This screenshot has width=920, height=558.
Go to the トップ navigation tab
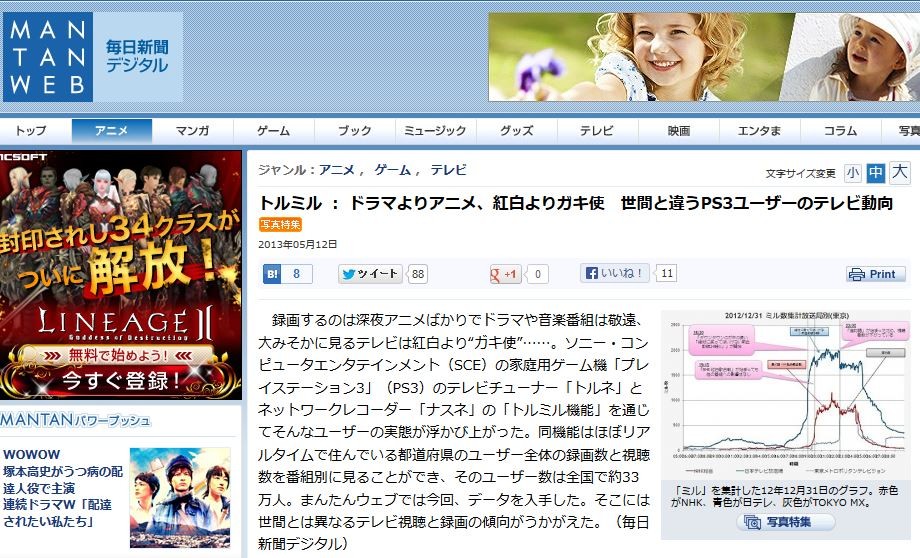coord(31,131)
